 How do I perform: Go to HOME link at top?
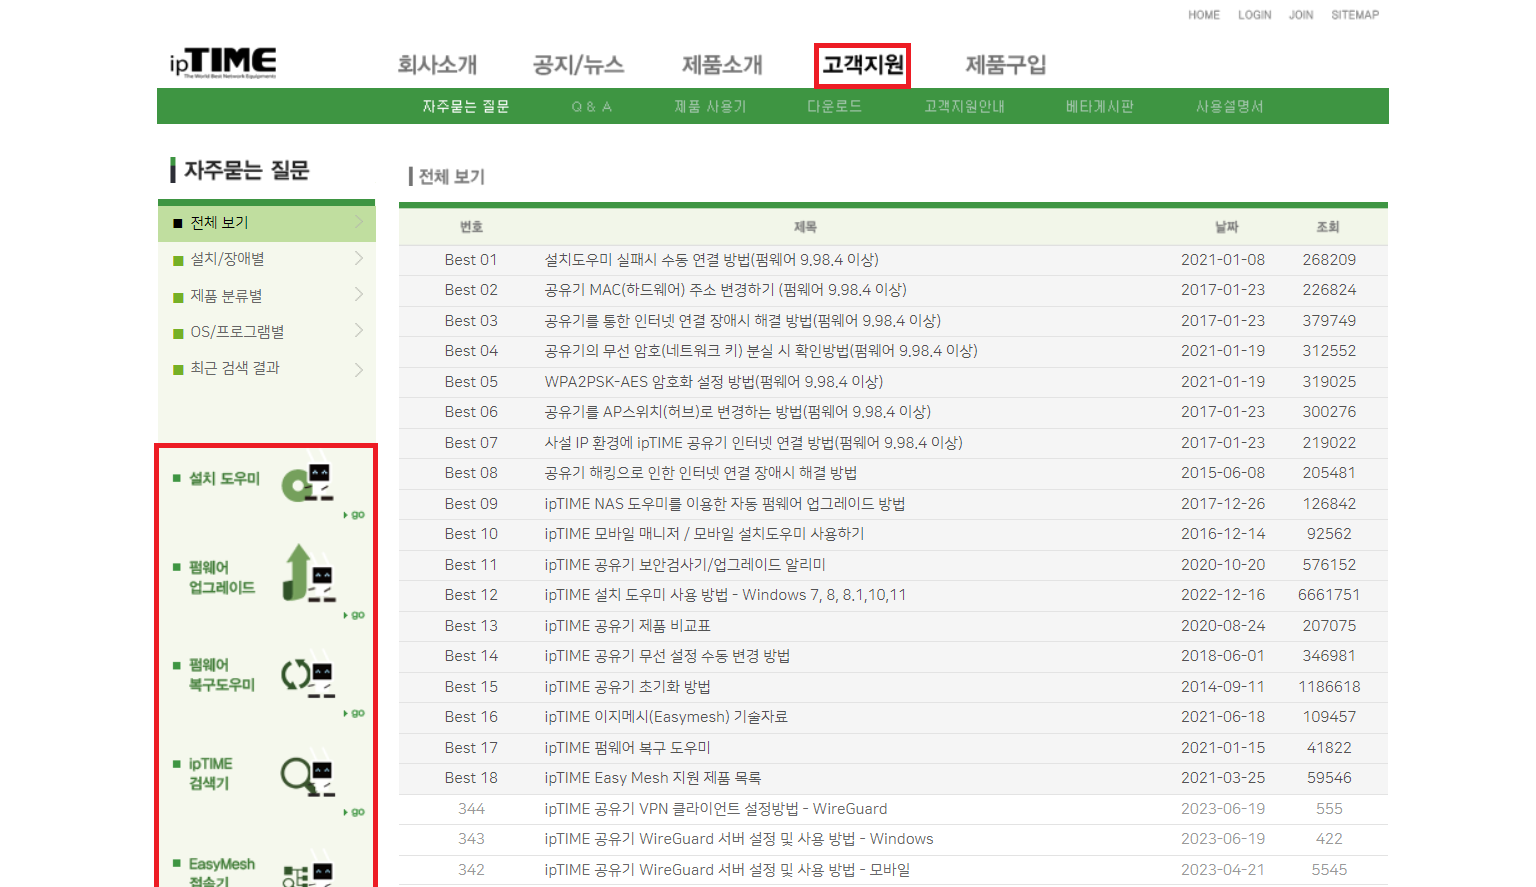click(1204, 15)
